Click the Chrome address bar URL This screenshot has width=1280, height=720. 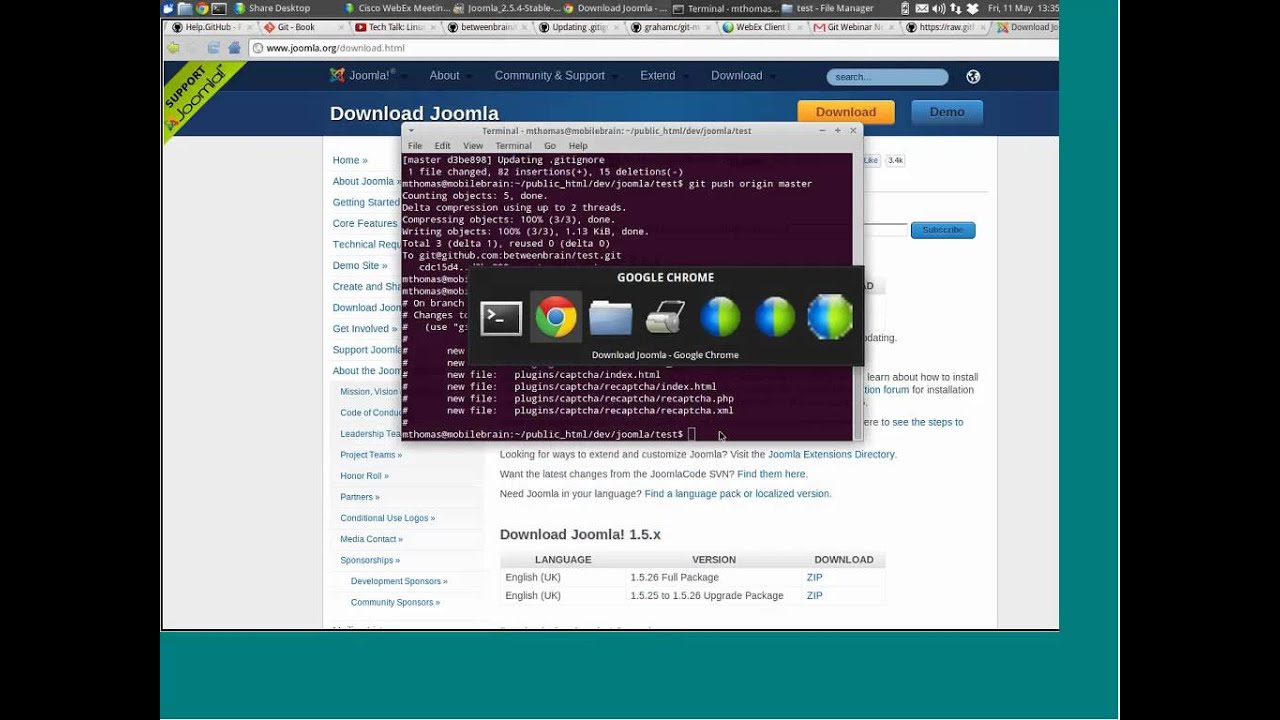[336, 48]
